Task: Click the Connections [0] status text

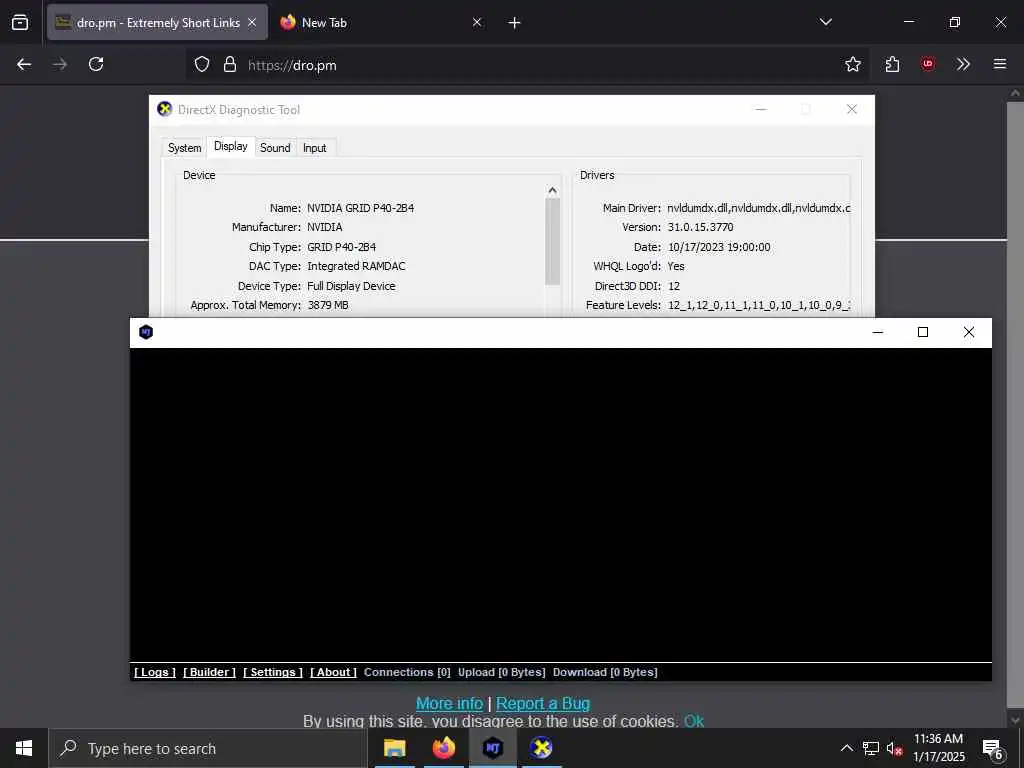Action: [x=407, y=672]
